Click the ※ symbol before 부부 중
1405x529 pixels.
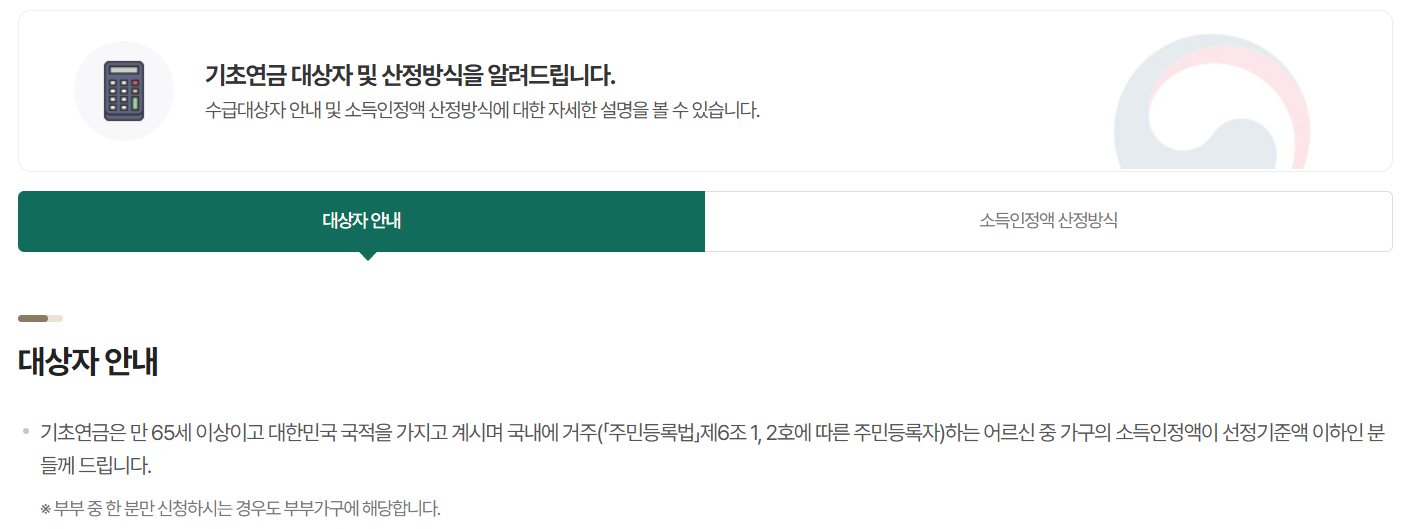45,509
